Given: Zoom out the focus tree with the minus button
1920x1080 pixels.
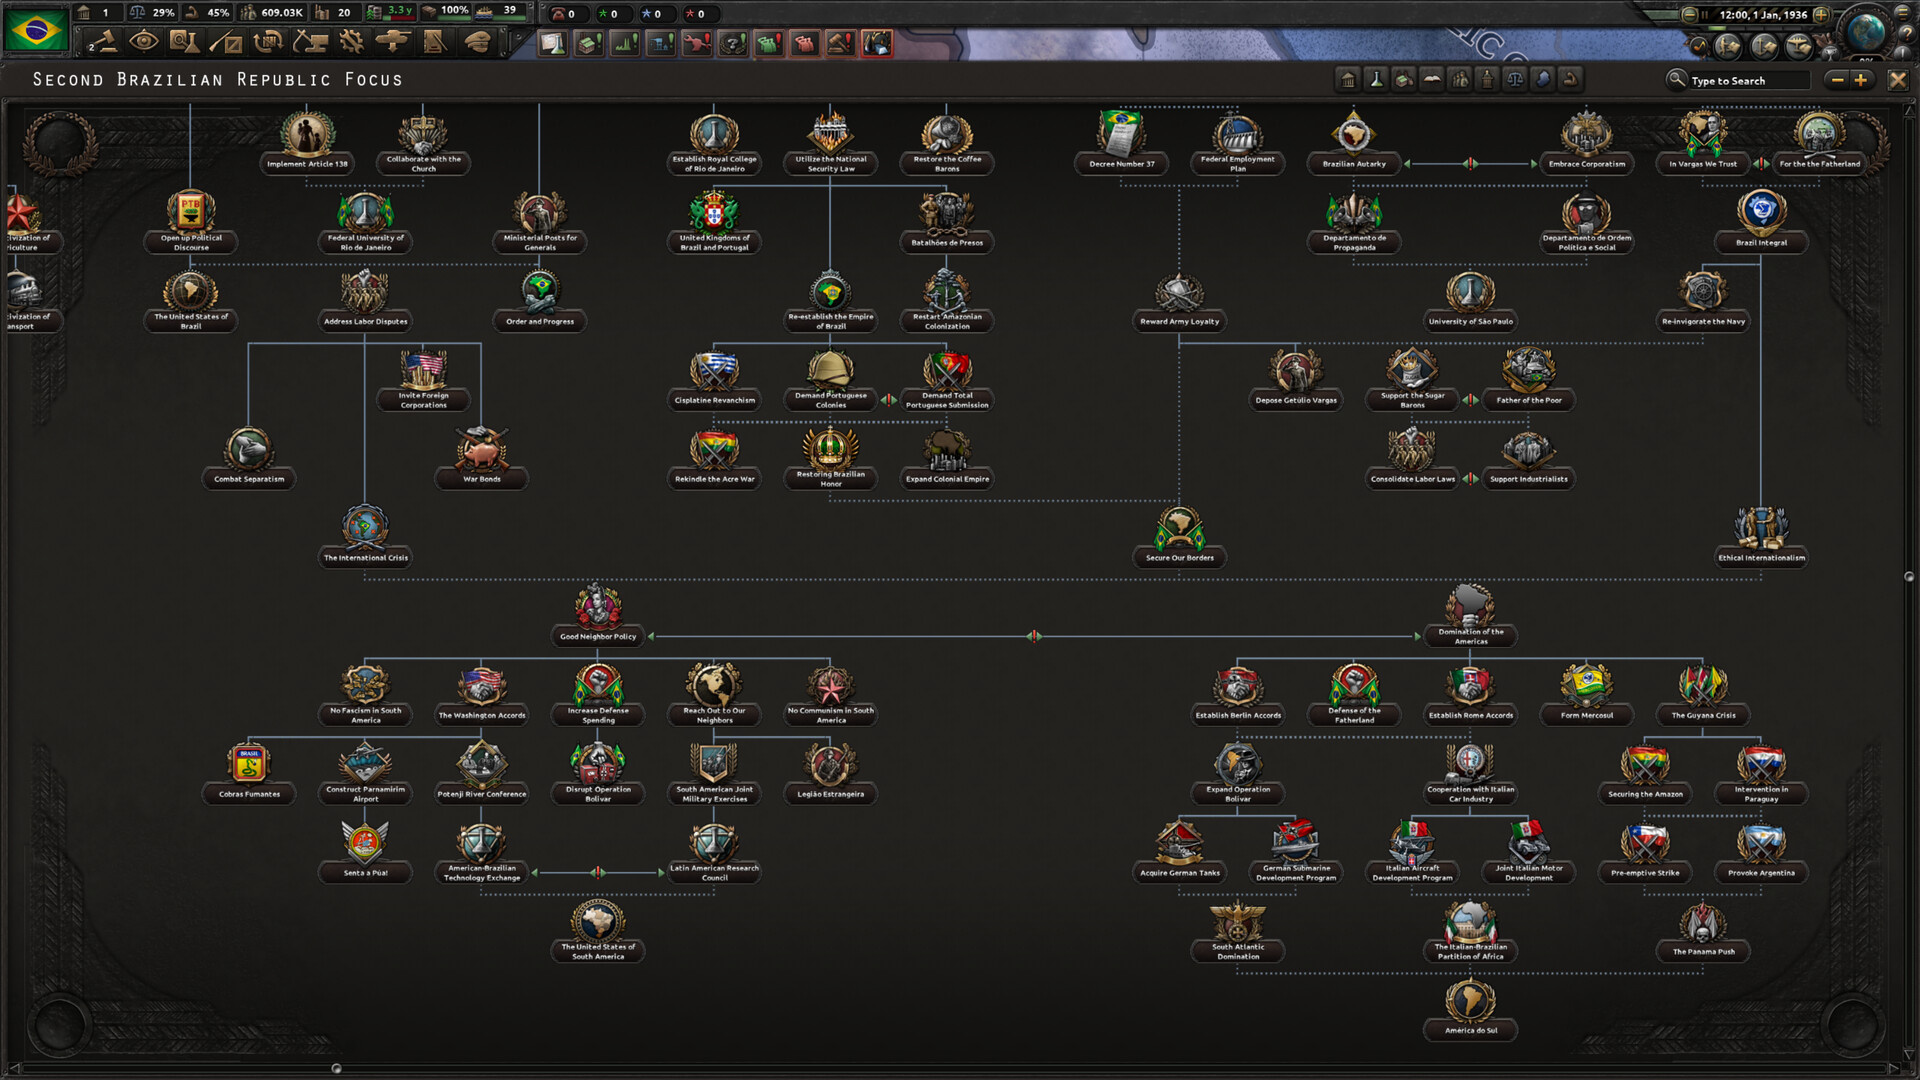Looking at the screenshot, I should tap(1837, 80).
